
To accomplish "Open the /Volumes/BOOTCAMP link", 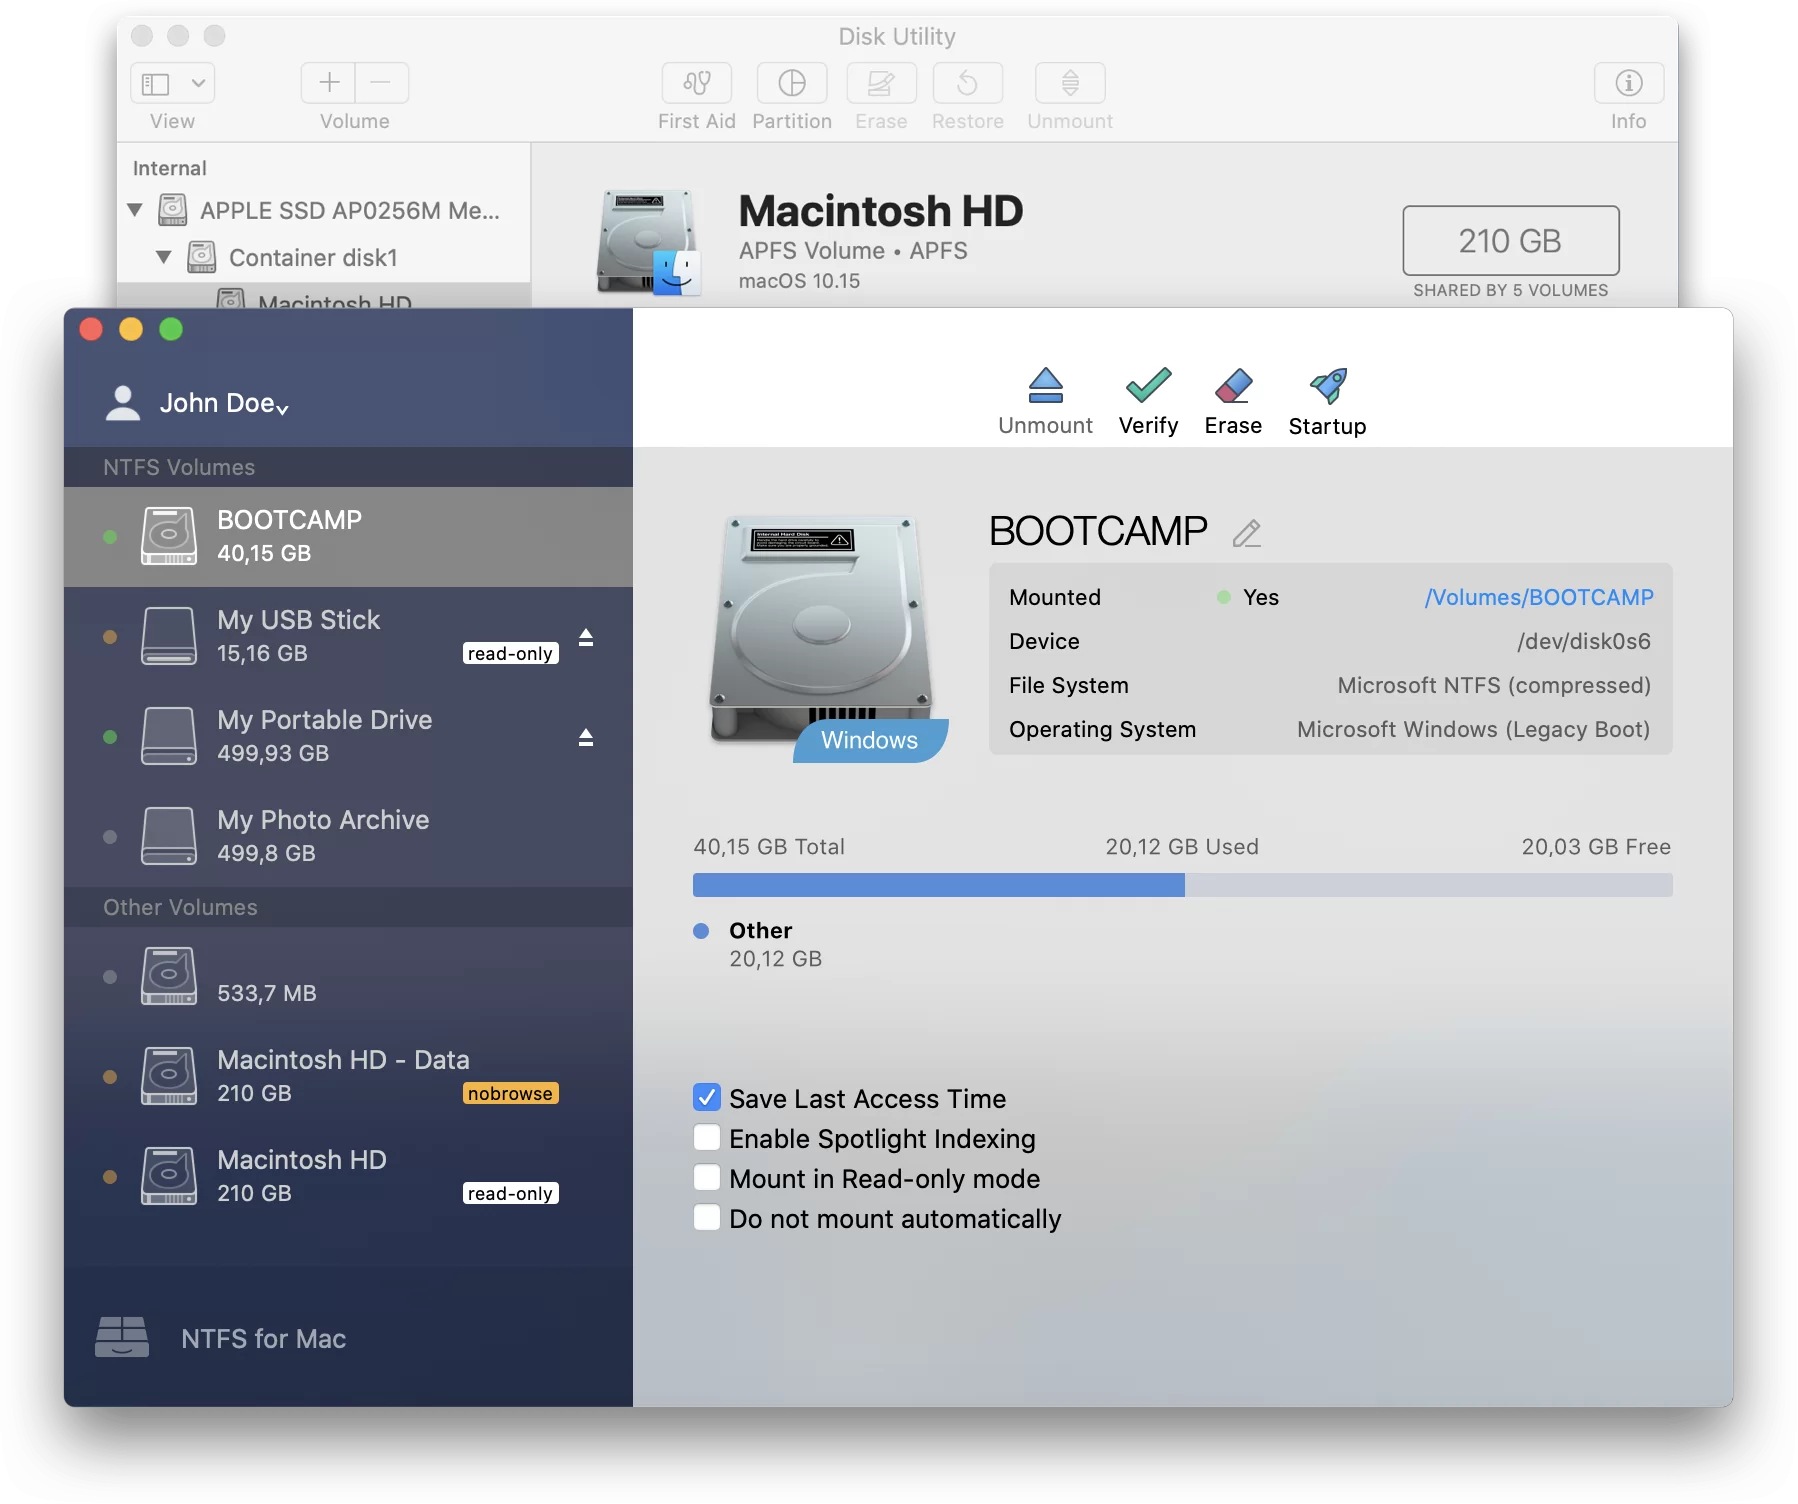I will pyautogui.click(x=1540, y=597).
